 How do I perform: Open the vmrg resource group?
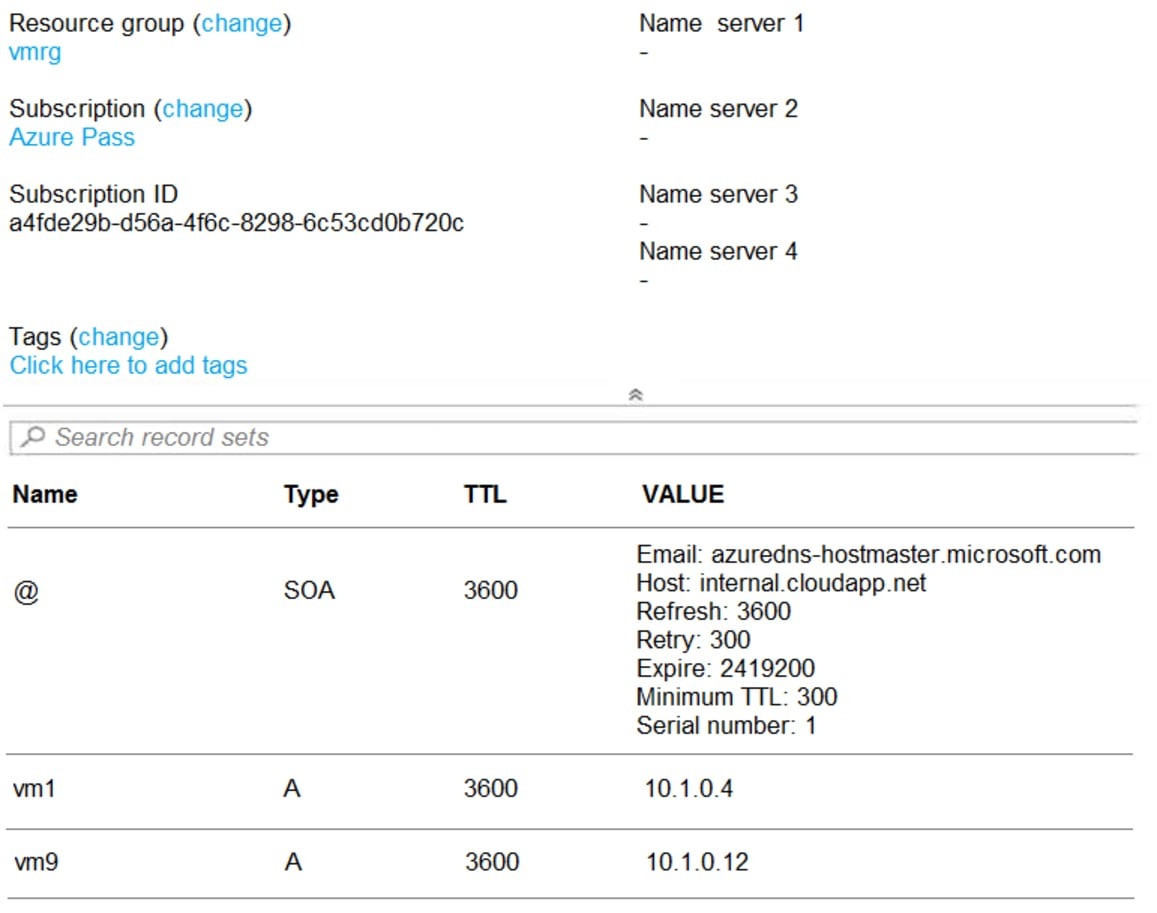pos(35,51)
